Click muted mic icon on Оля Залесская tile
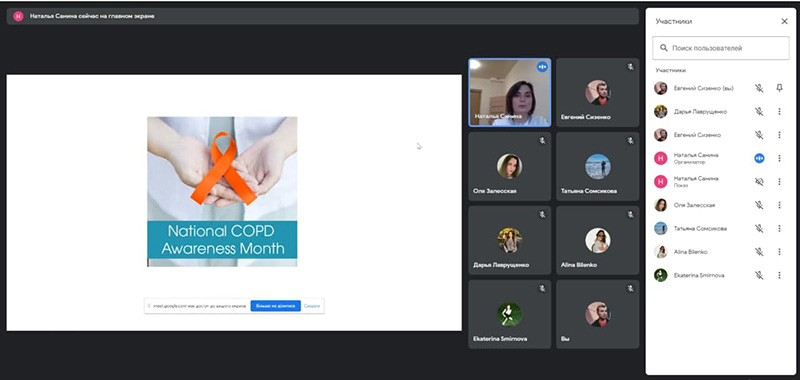800x380 pixels. (x=542, y=141)
